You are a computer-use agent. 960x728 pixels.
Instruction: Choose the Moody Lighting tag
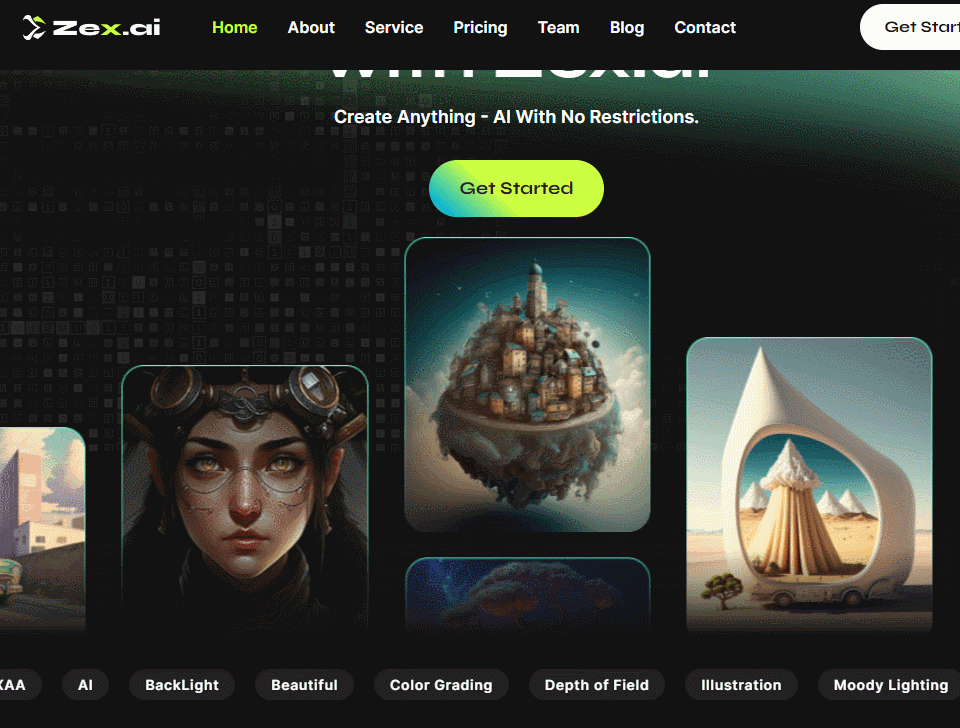click(x=889, y=685)
